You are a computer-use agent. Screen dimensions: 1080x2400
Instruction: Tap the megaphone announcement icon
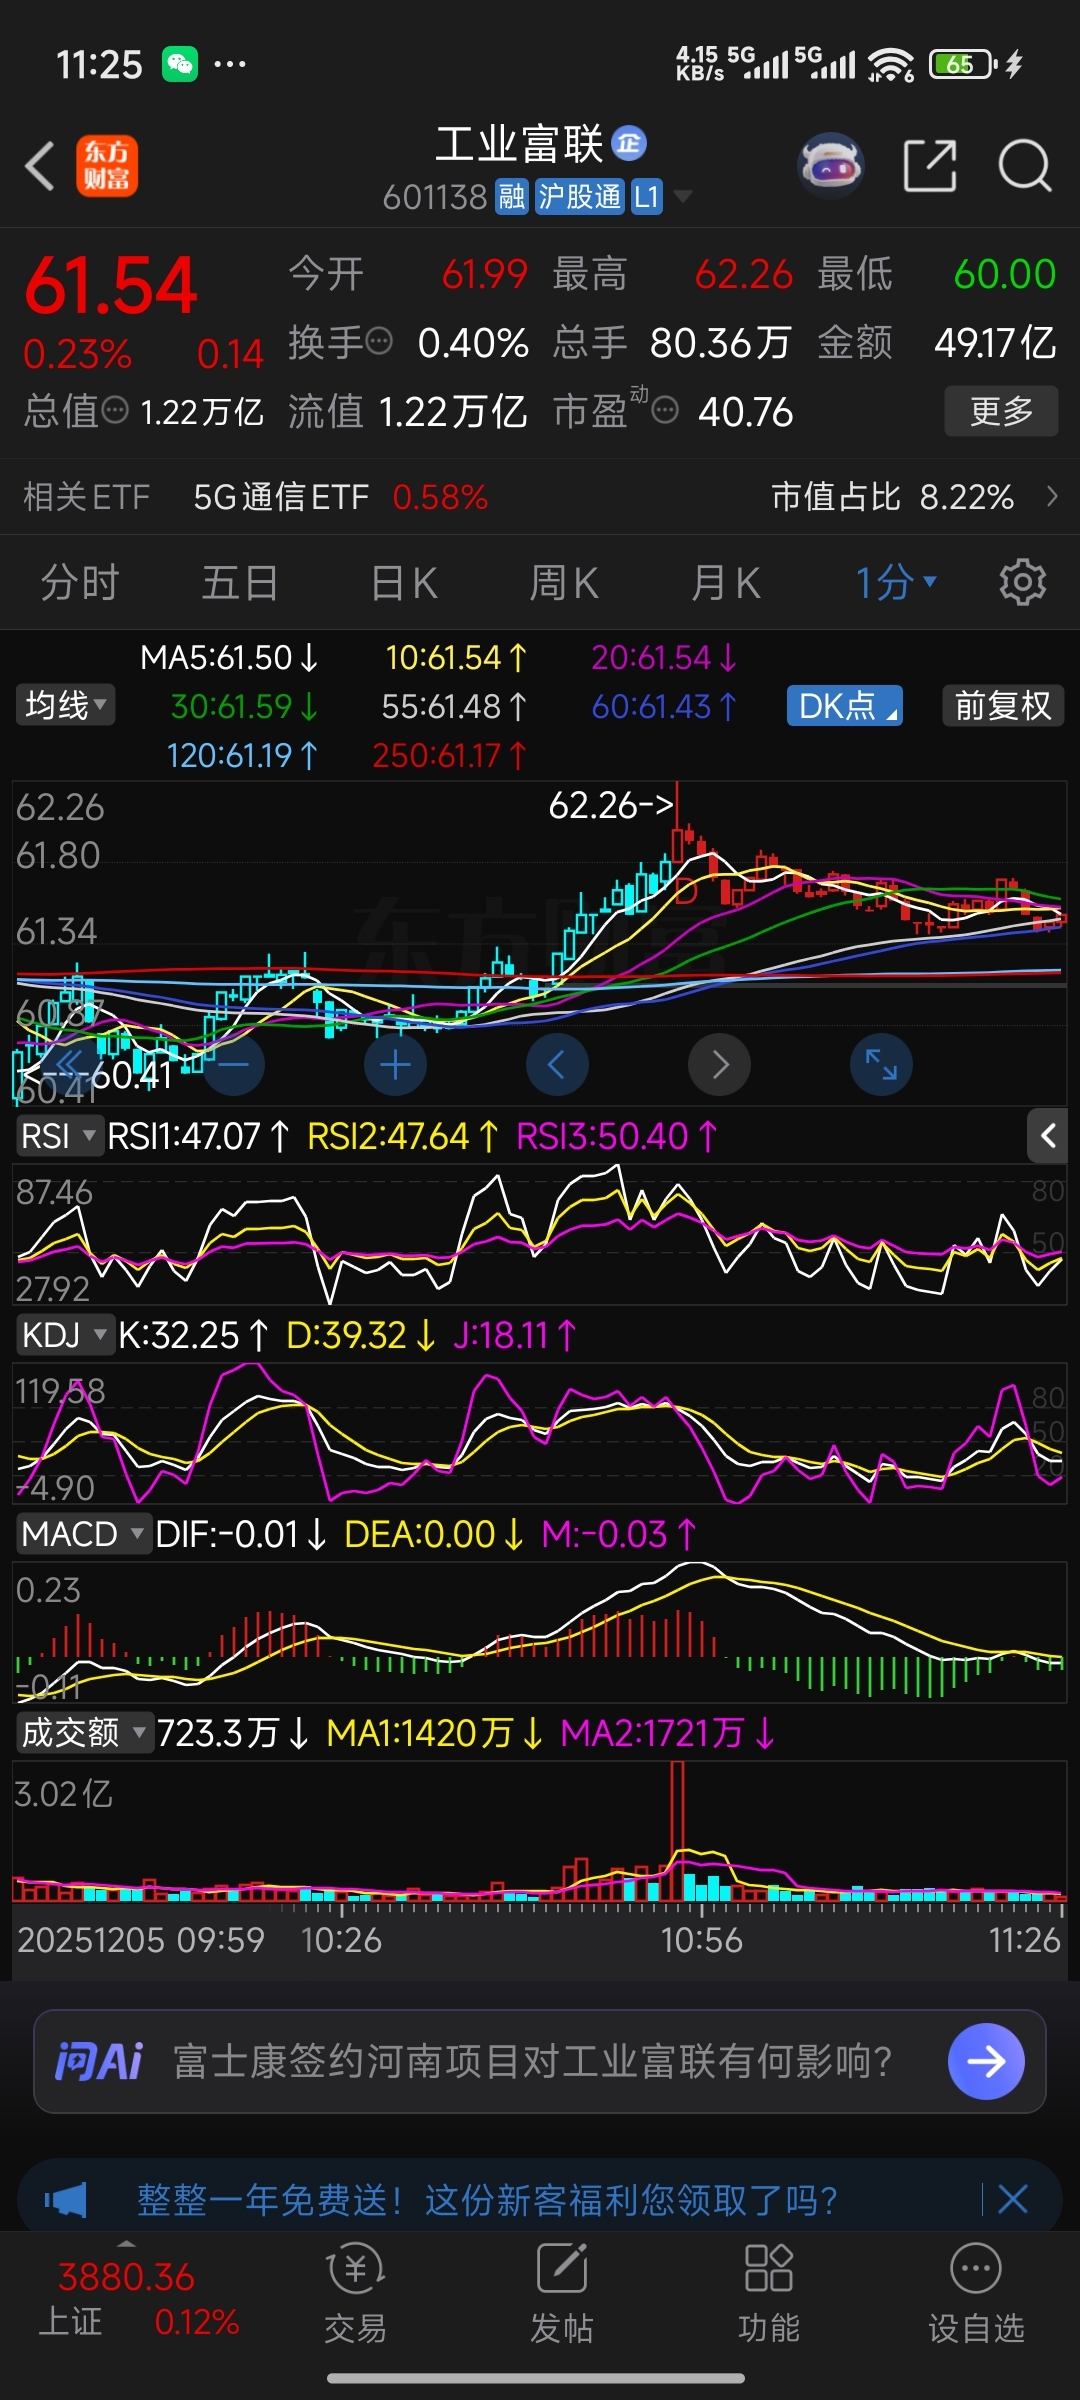tap(66, 2200)
